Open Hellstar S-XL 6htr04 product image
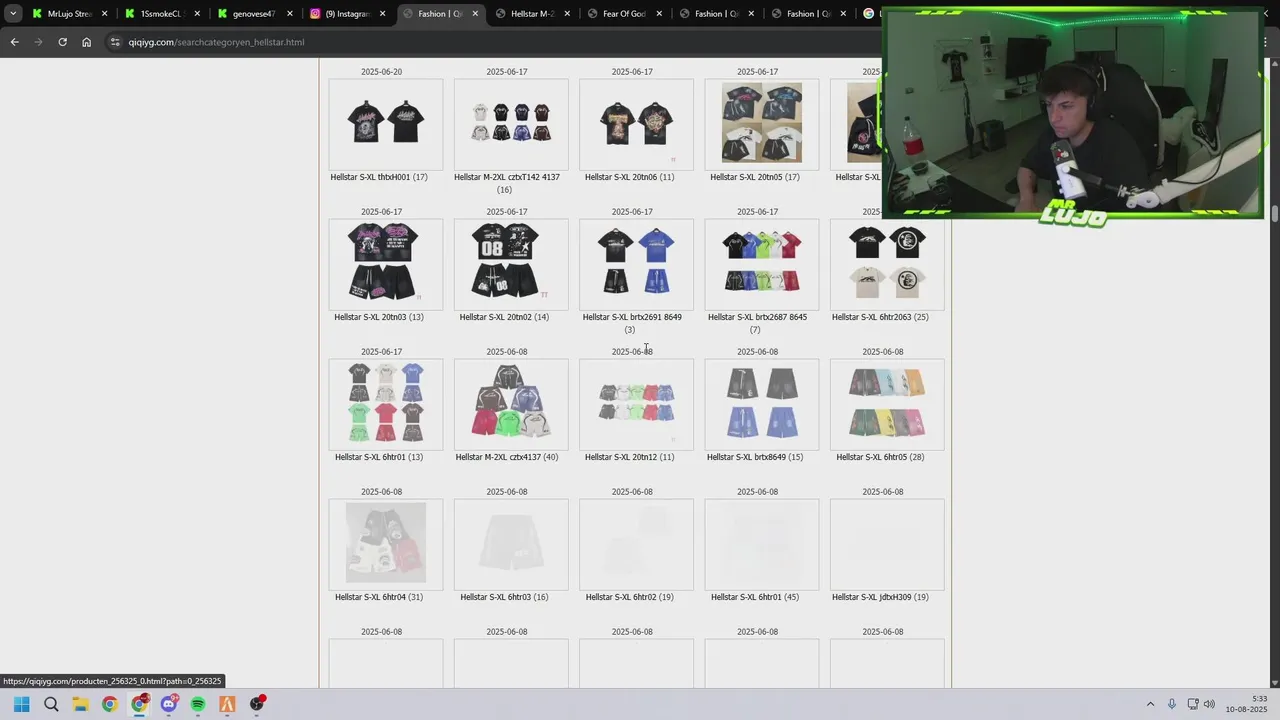1280x720 pixels. [x=386, y=544]
